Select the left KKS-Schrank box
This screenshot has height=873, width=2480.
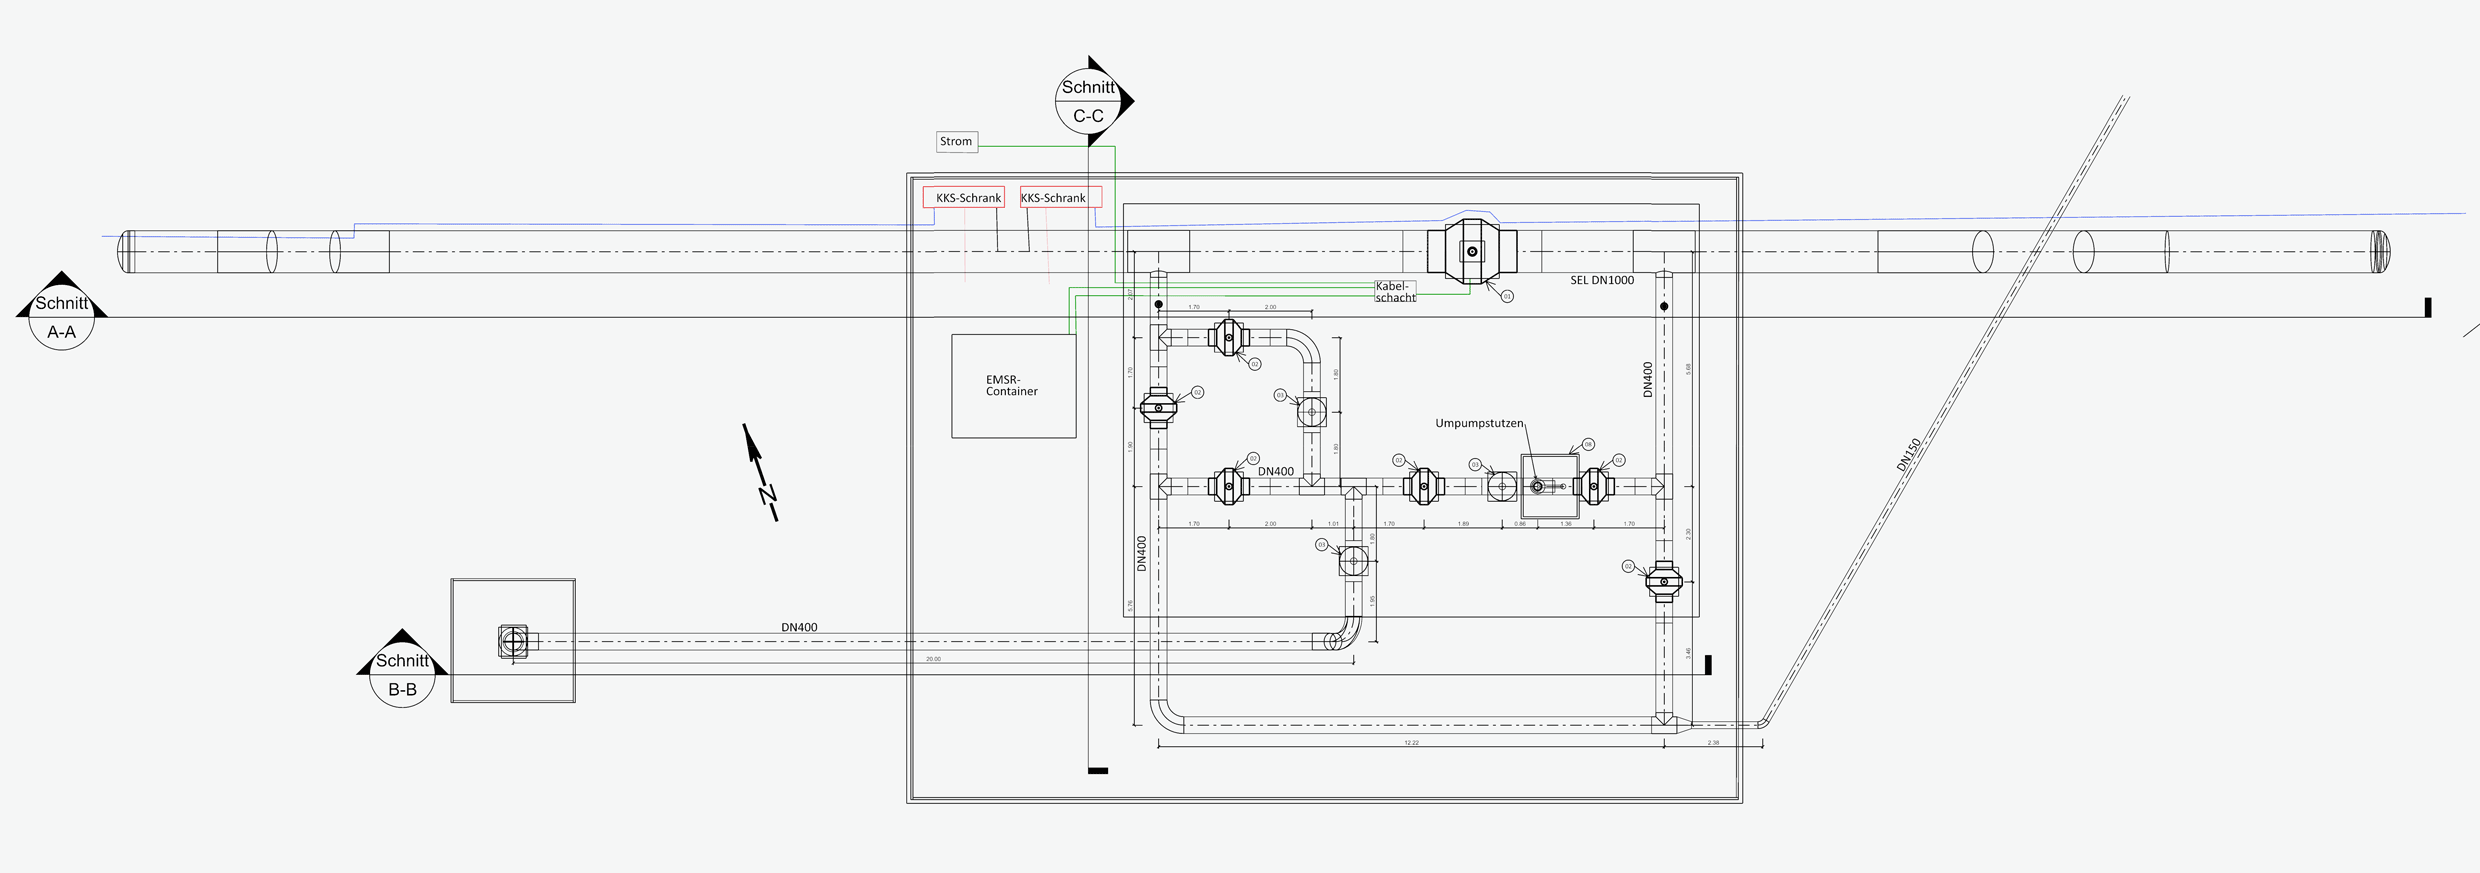coord(964,198)
